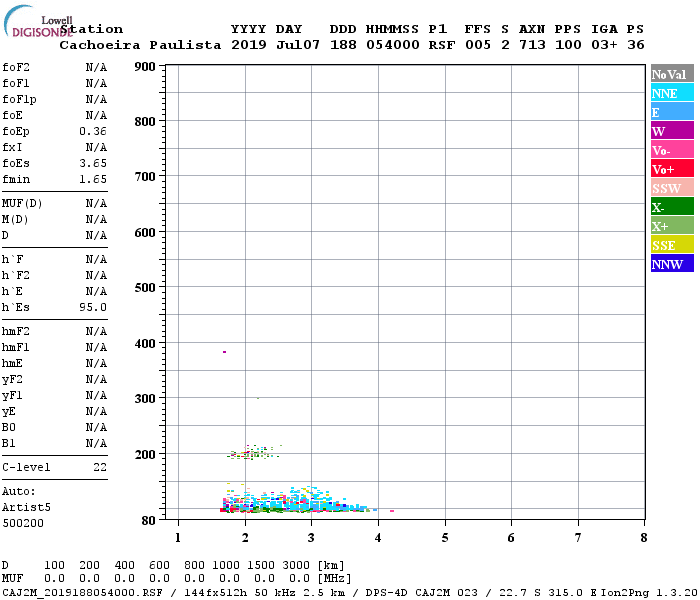Select the Vo- pink legend swatch
The height and width of the screenshot is (600, 700).
coord(672,150)
